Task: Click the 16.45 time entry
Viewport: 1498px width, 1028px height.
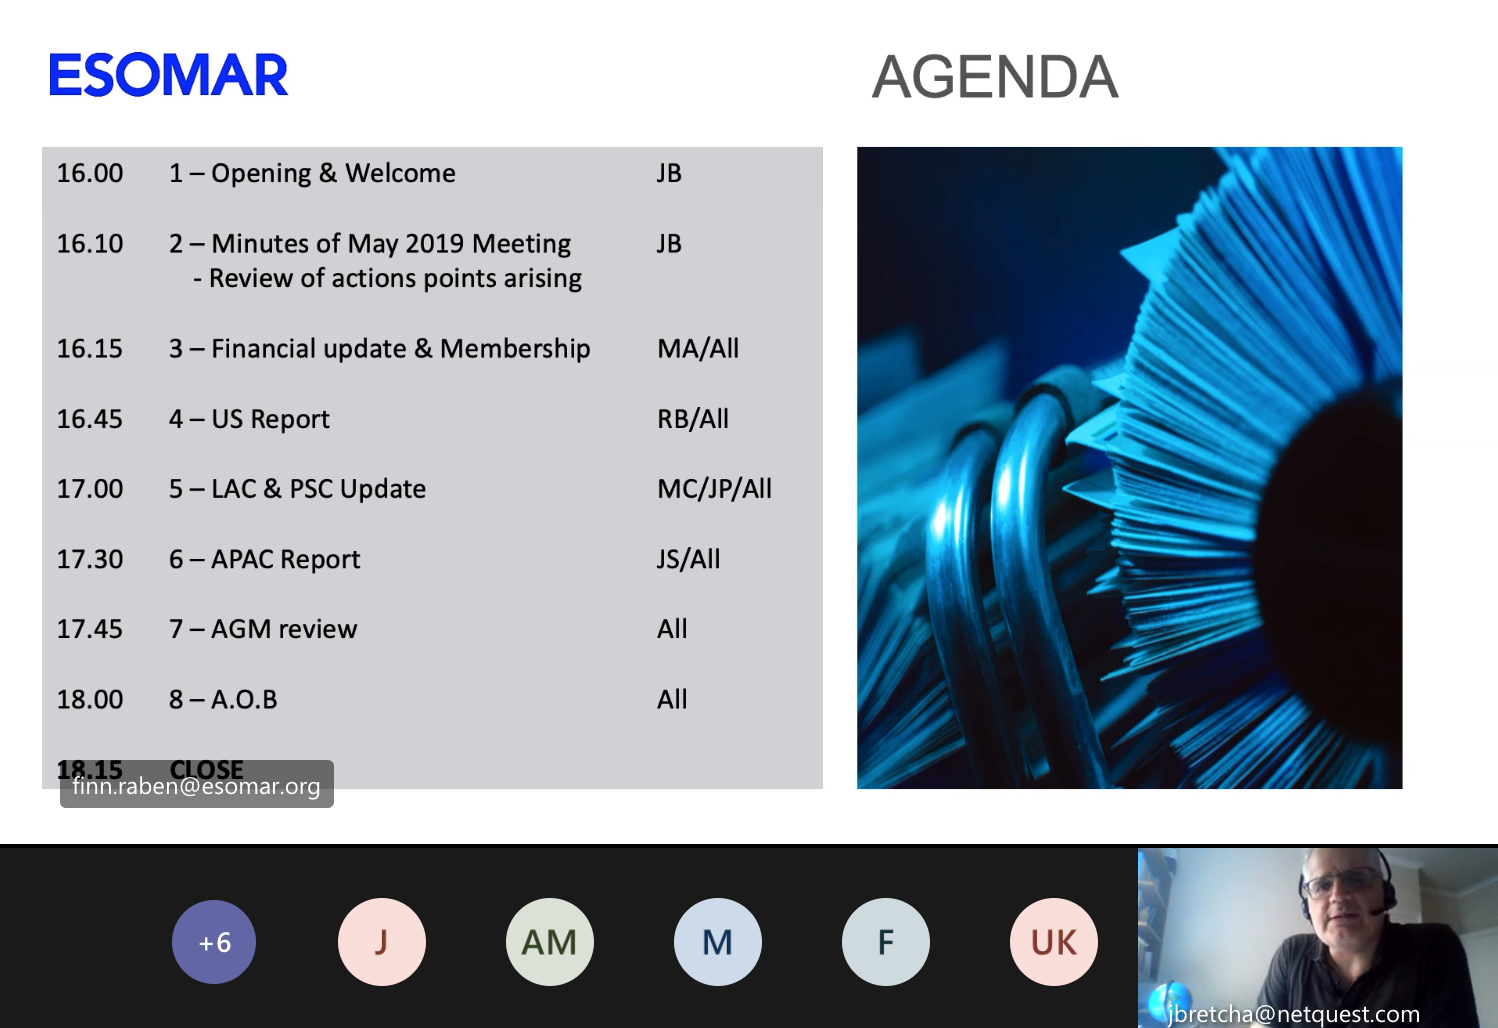Action: coord(90,419)
